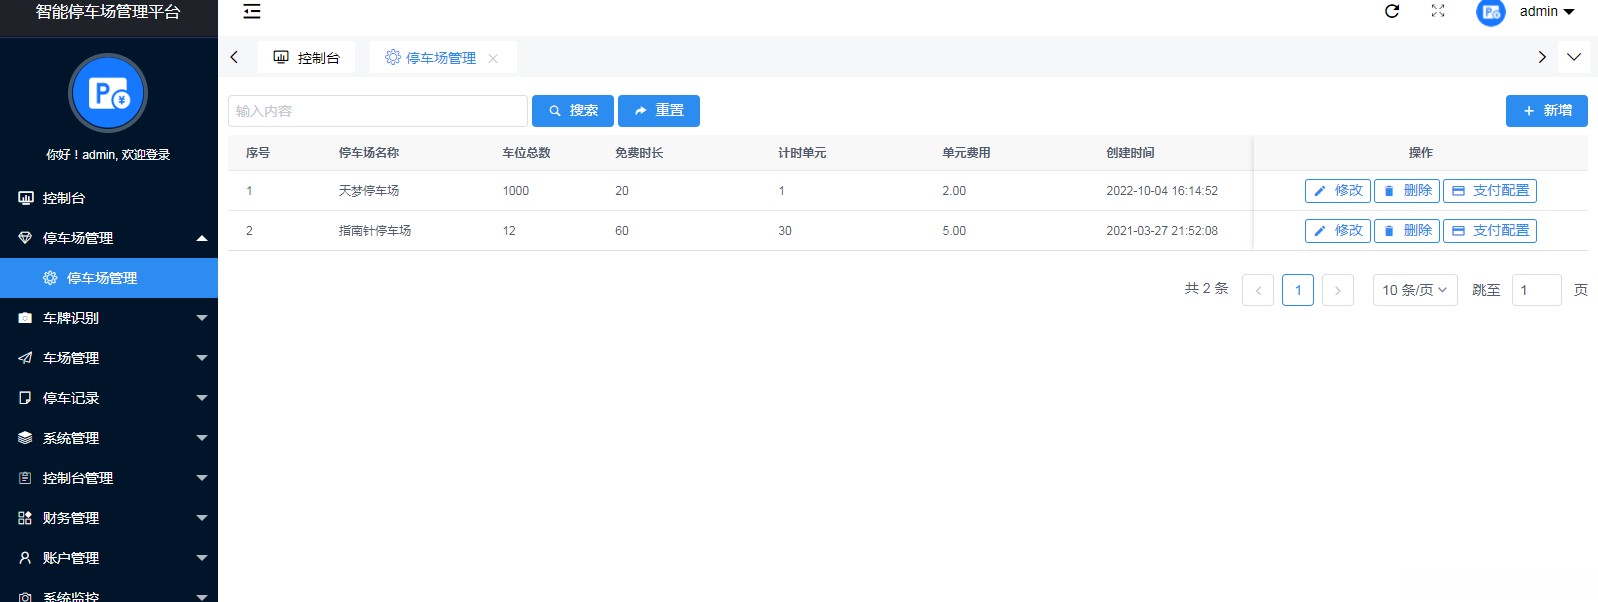1598x602 pixels.
Task: Expand the 车牌识别 sidebar menu
Action: click(x=109, y=318)
